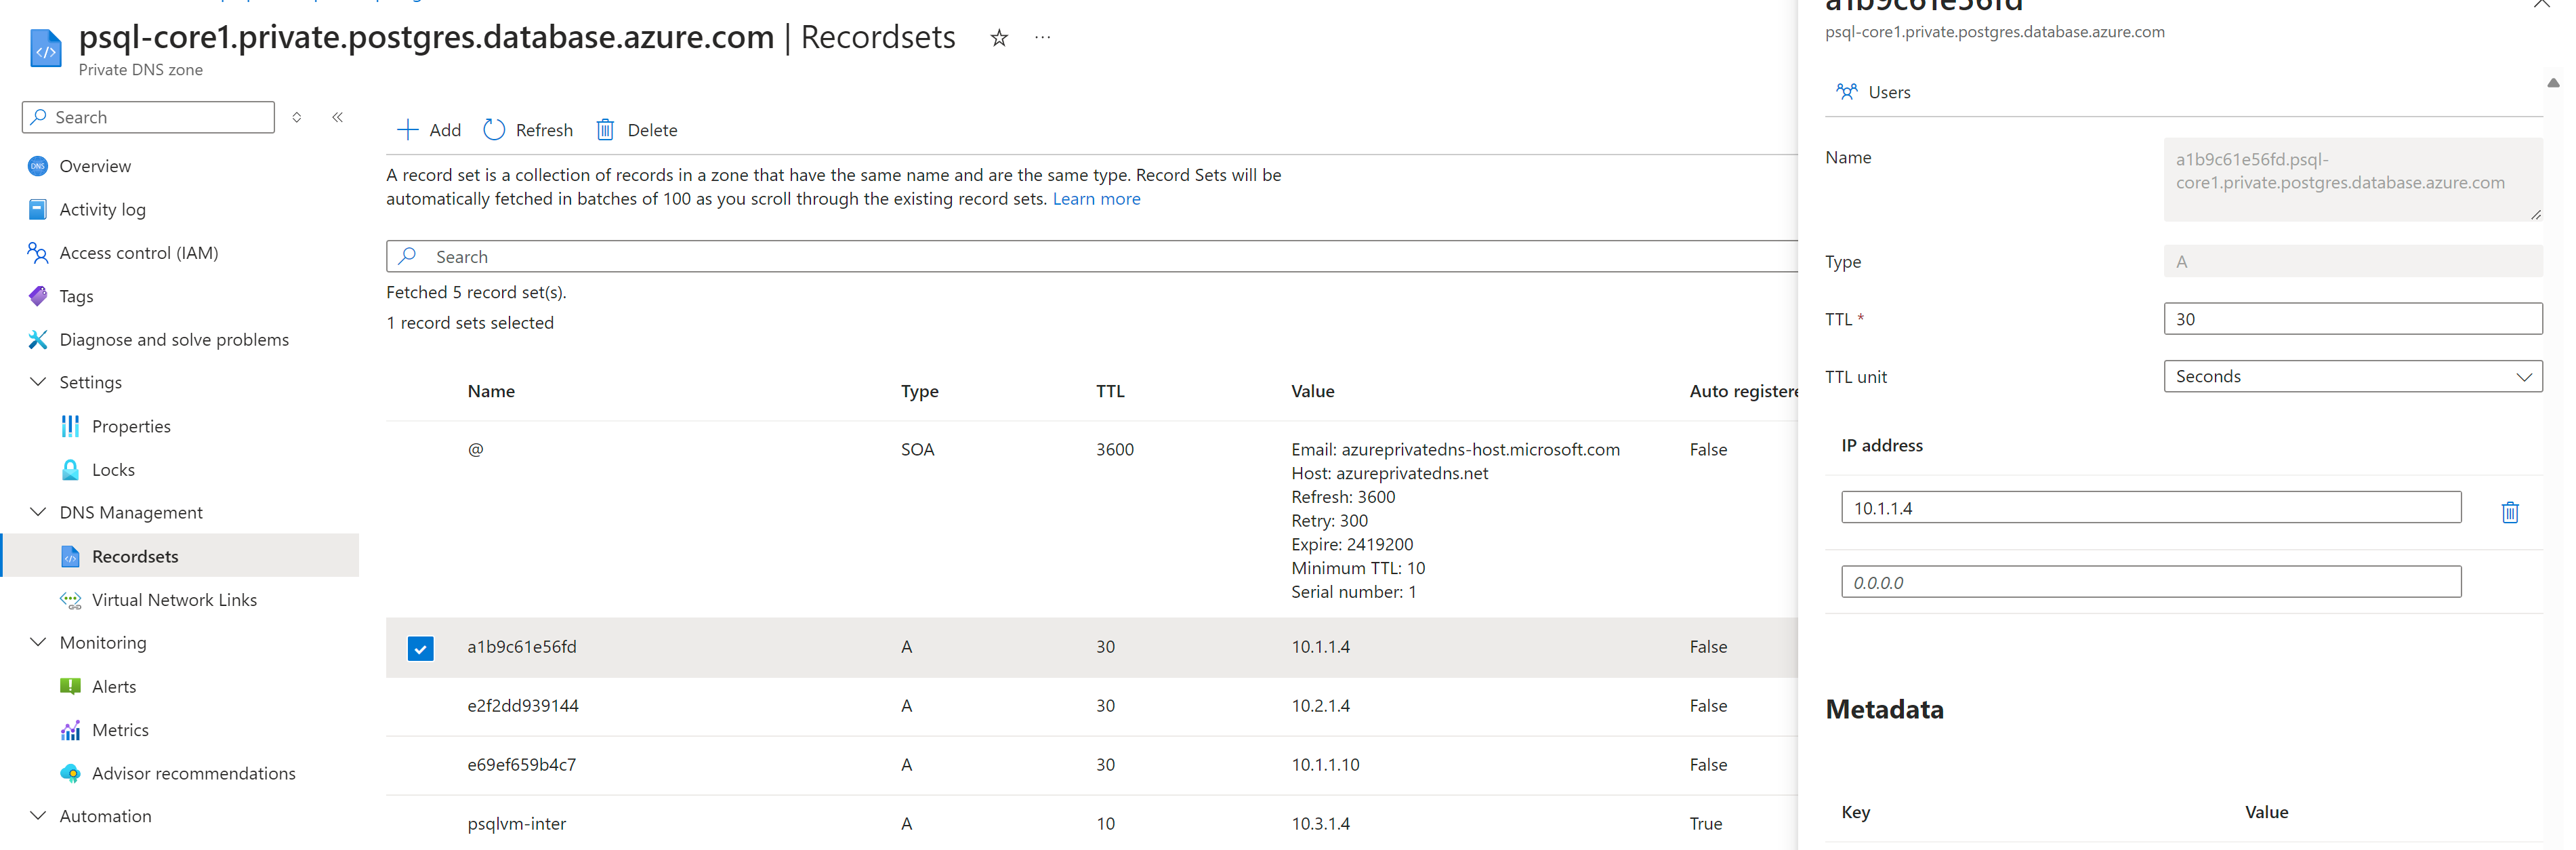
Task: Click the Diagnose and solve problems icon
Action: click(38, 340)
